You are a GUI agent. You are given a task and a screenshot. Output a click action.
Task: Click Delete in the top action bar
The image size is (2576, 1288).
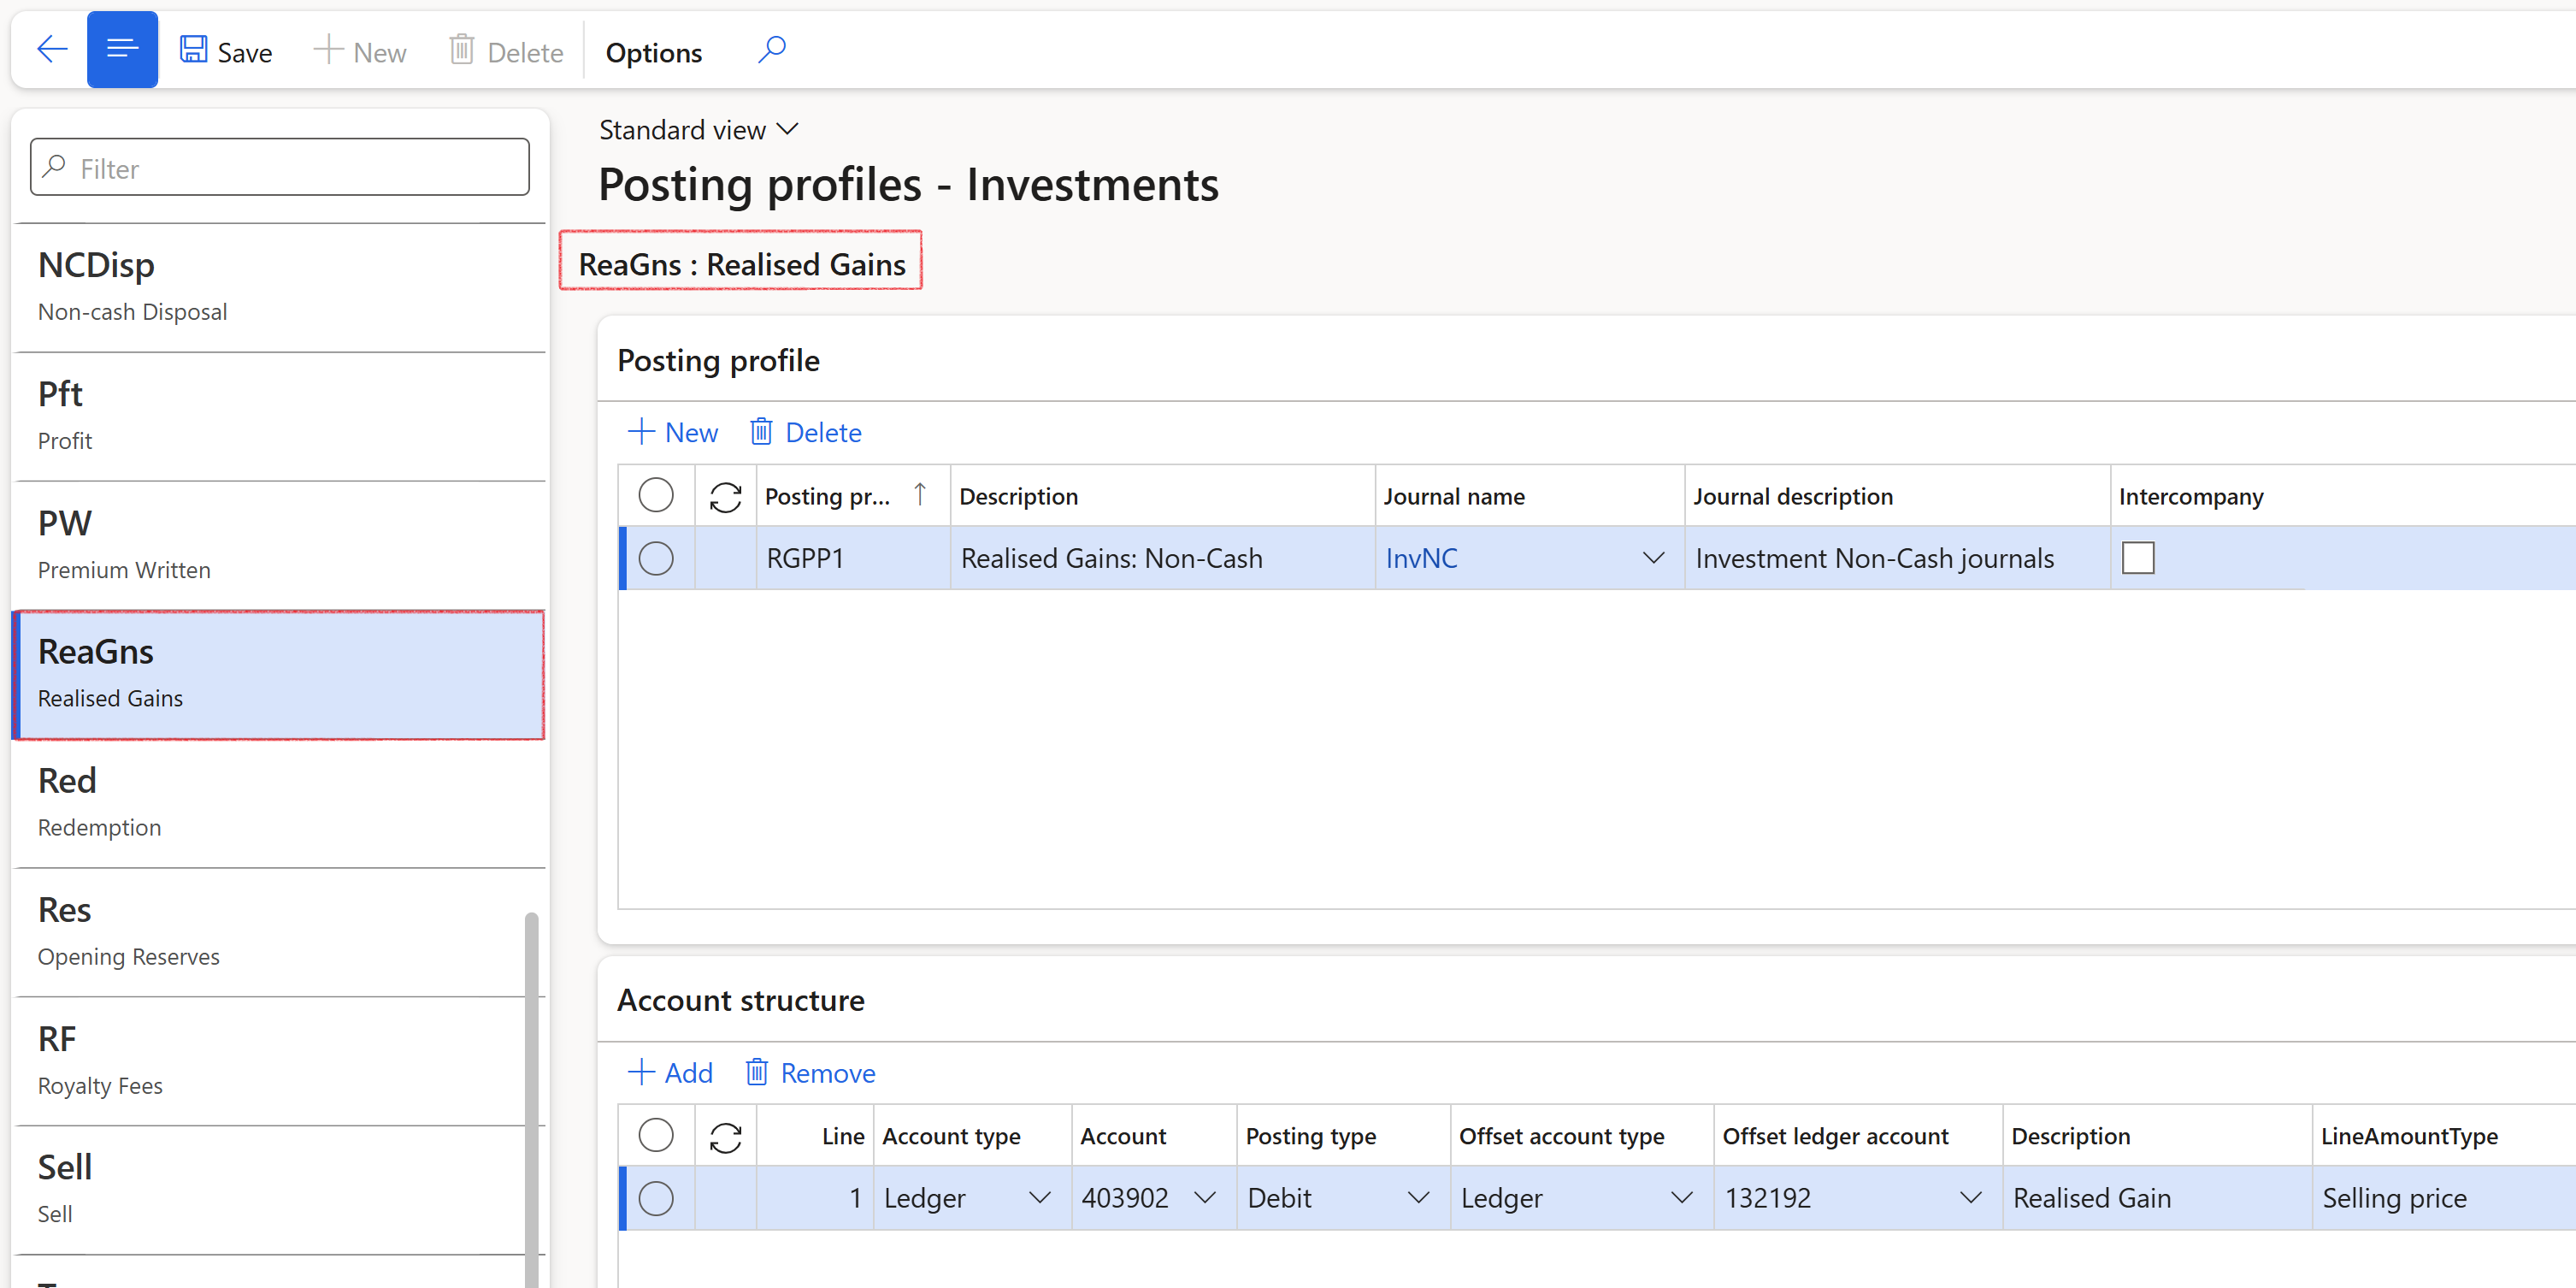tap(506, 51)
